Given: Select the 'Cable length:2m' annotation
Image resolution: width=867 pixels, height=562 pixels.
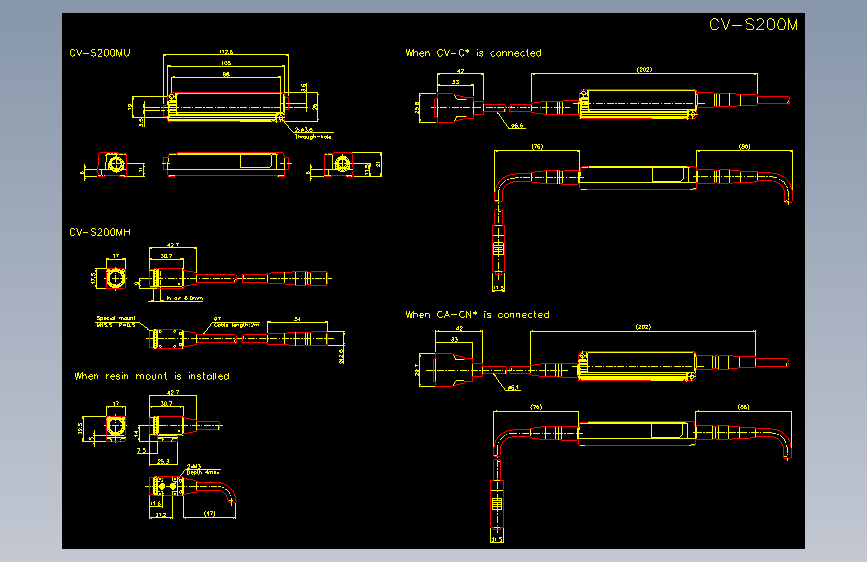Looking at the screenshot, I should point(237,325).
